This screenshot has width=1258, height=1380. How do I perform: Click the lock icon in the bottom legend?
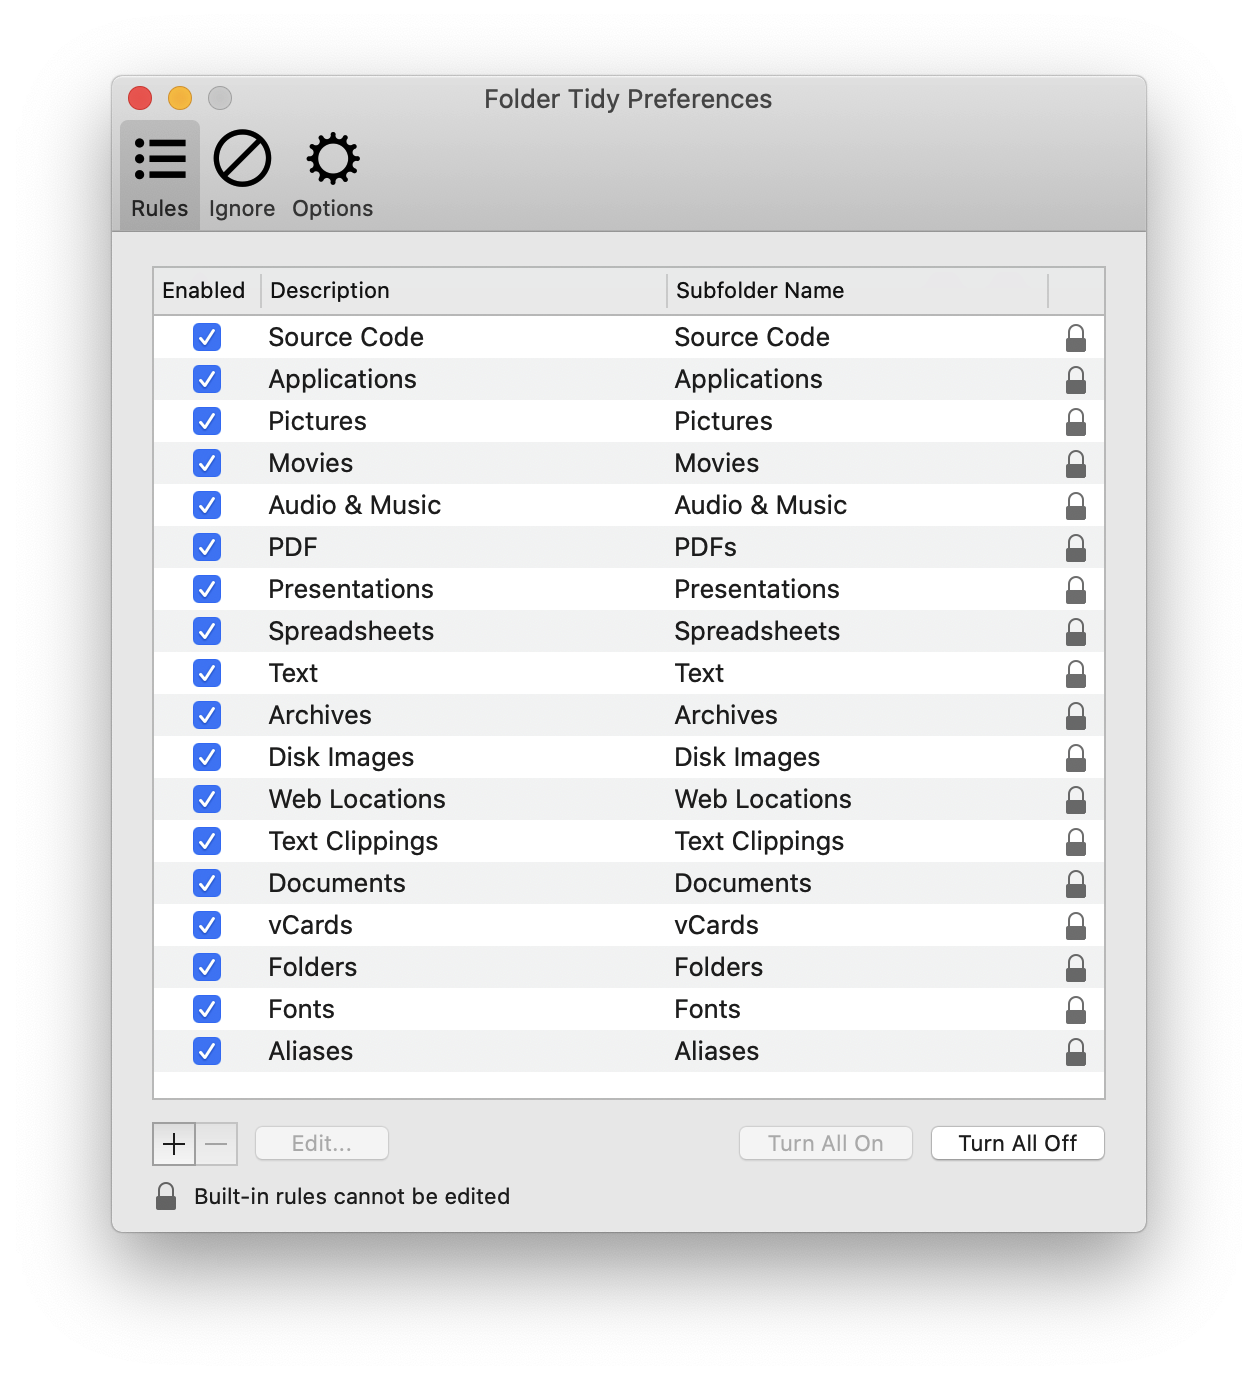click(165, 1196)
